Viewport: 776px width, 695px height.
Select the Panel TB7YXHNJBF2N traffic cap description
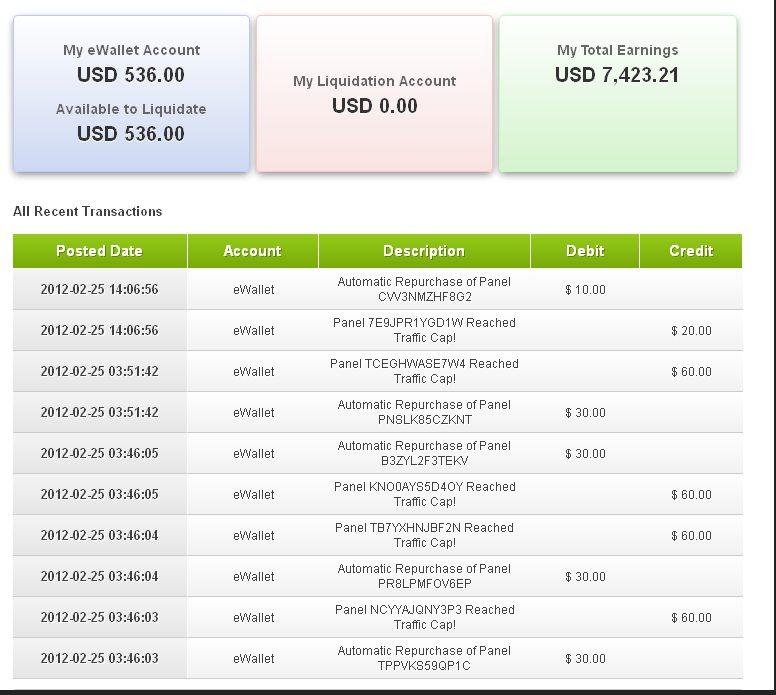coord(424,535)
